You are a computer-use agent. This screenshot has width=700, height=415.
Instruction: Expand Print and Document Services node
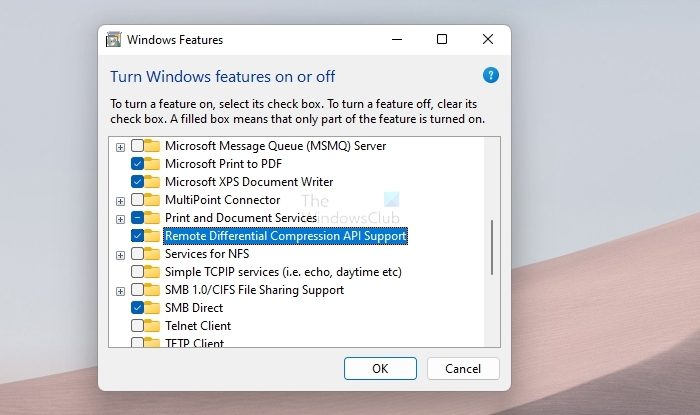point(120,219)
